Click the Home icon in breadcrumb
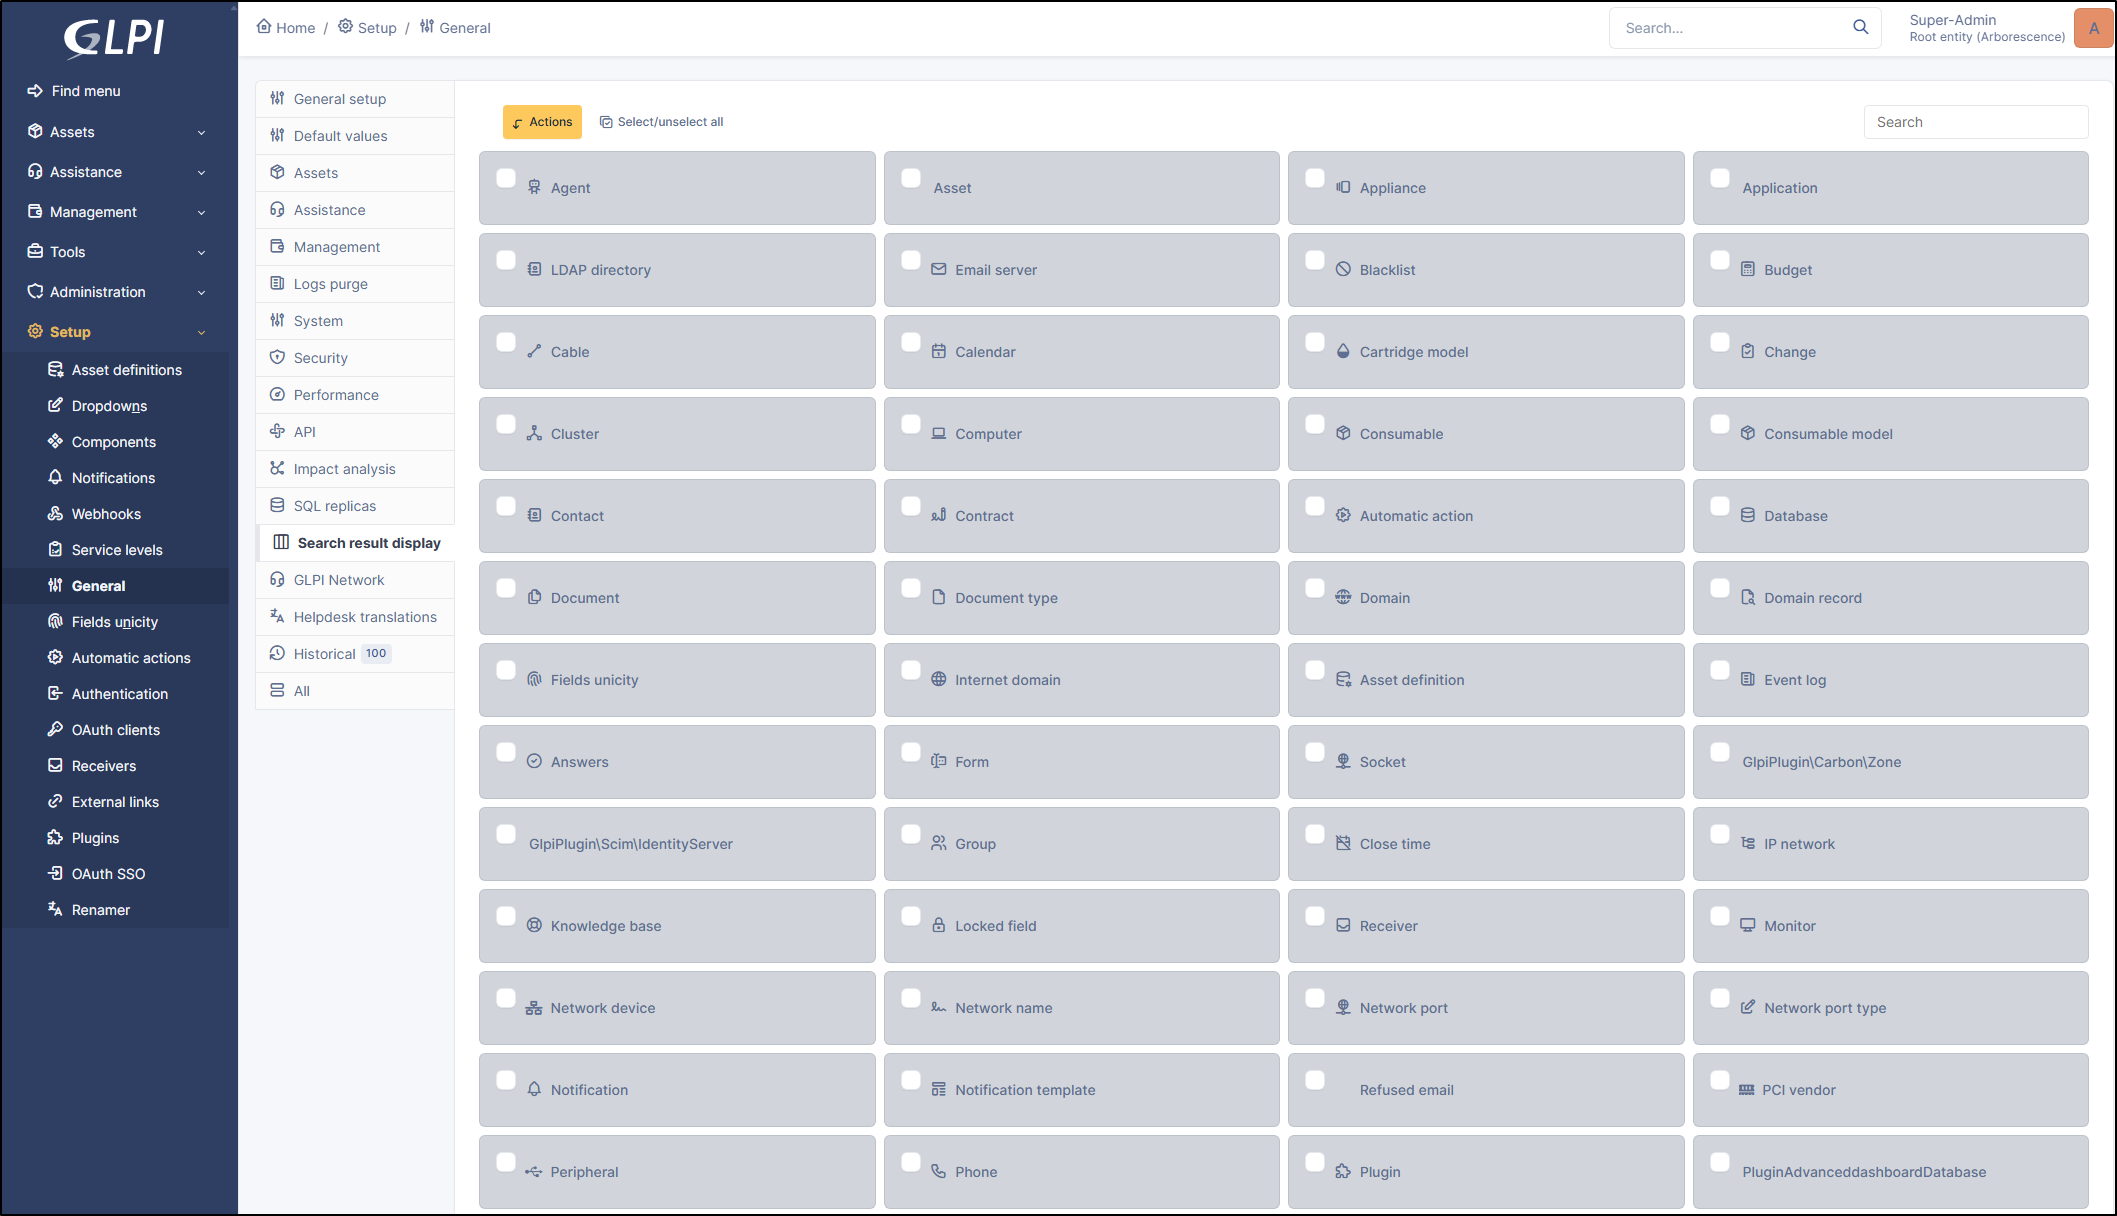The height and width of the screenshot is (1216, 2117). click(x=264, y=27)
